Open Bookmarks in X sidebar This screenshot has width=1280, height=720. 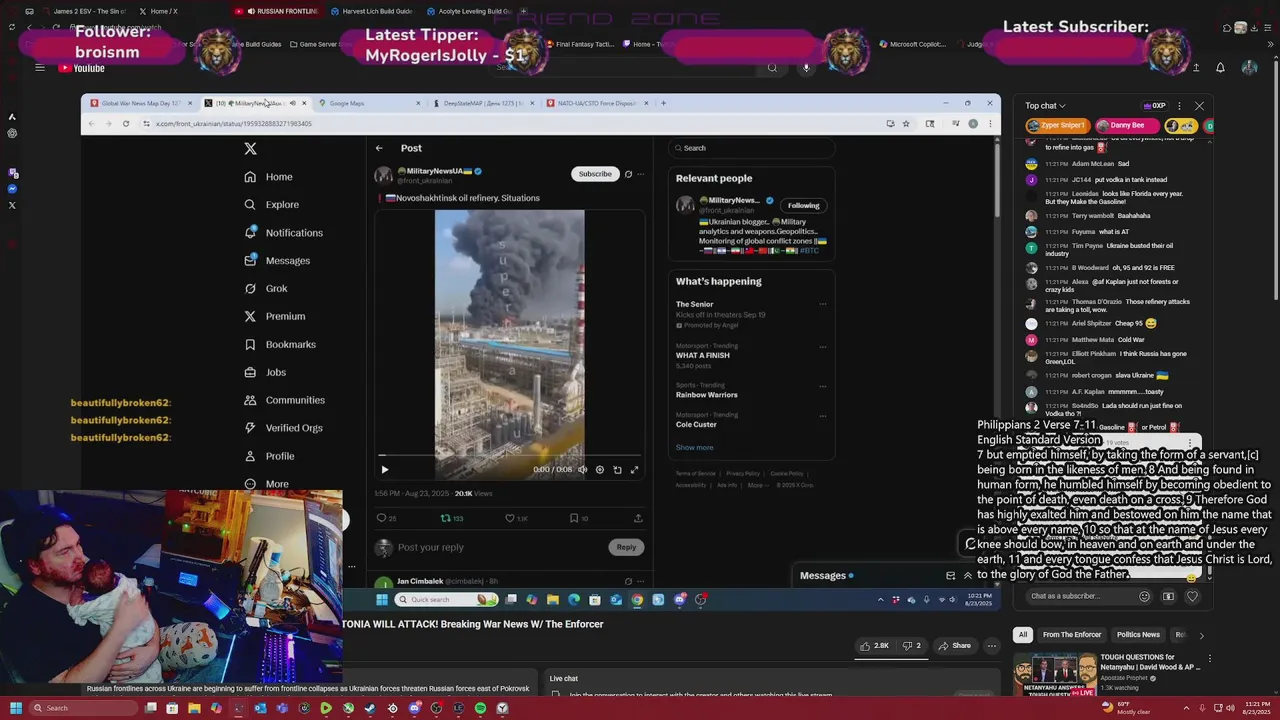coord(280,344)
